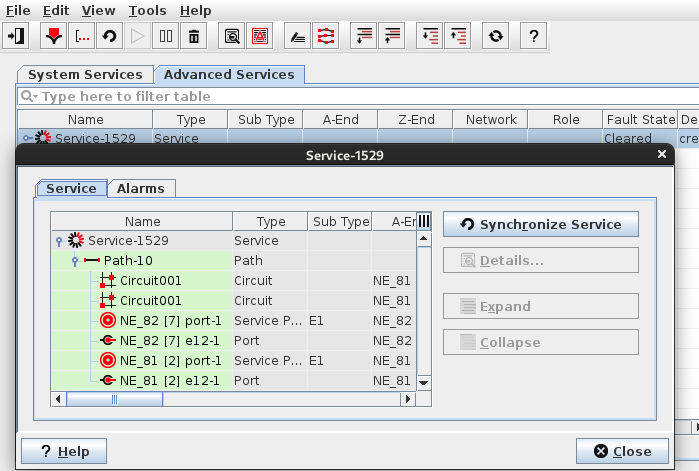
Task: Click the question mark toolbar icon
Action: [x=534, y=36]
